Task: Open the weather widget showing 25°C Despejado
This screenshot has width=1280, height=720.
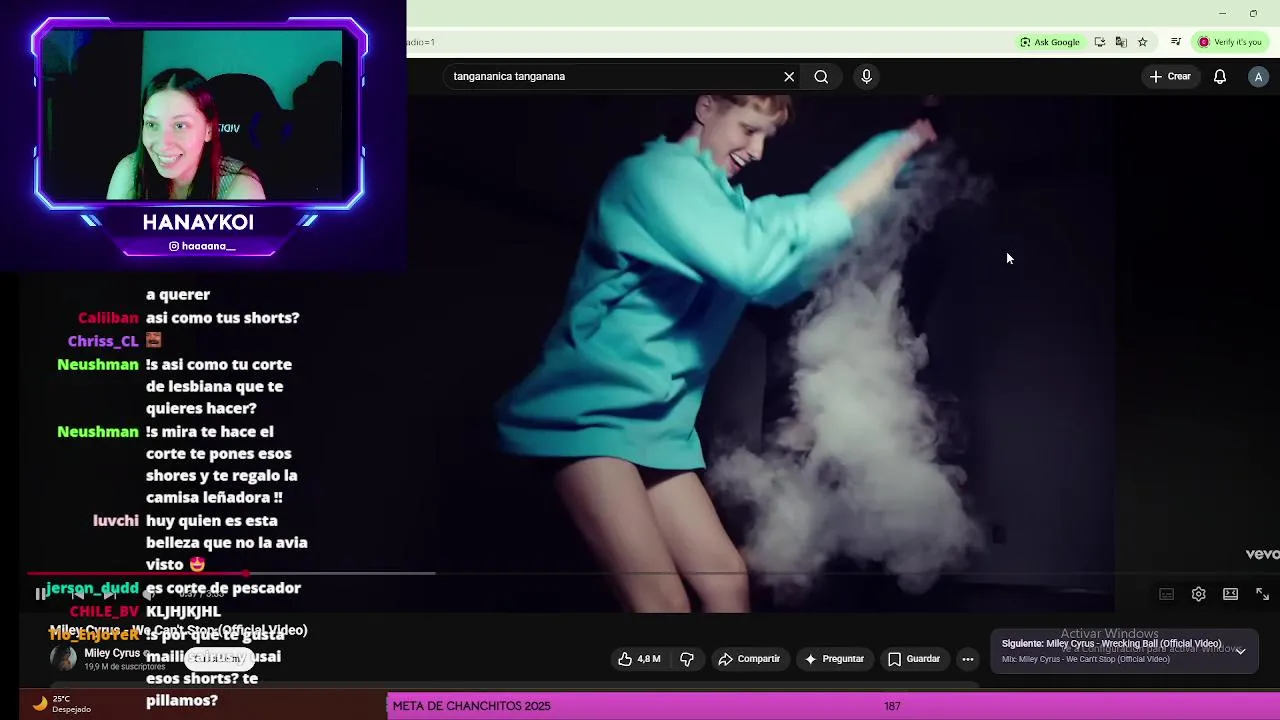Action: tap(62, 704)
